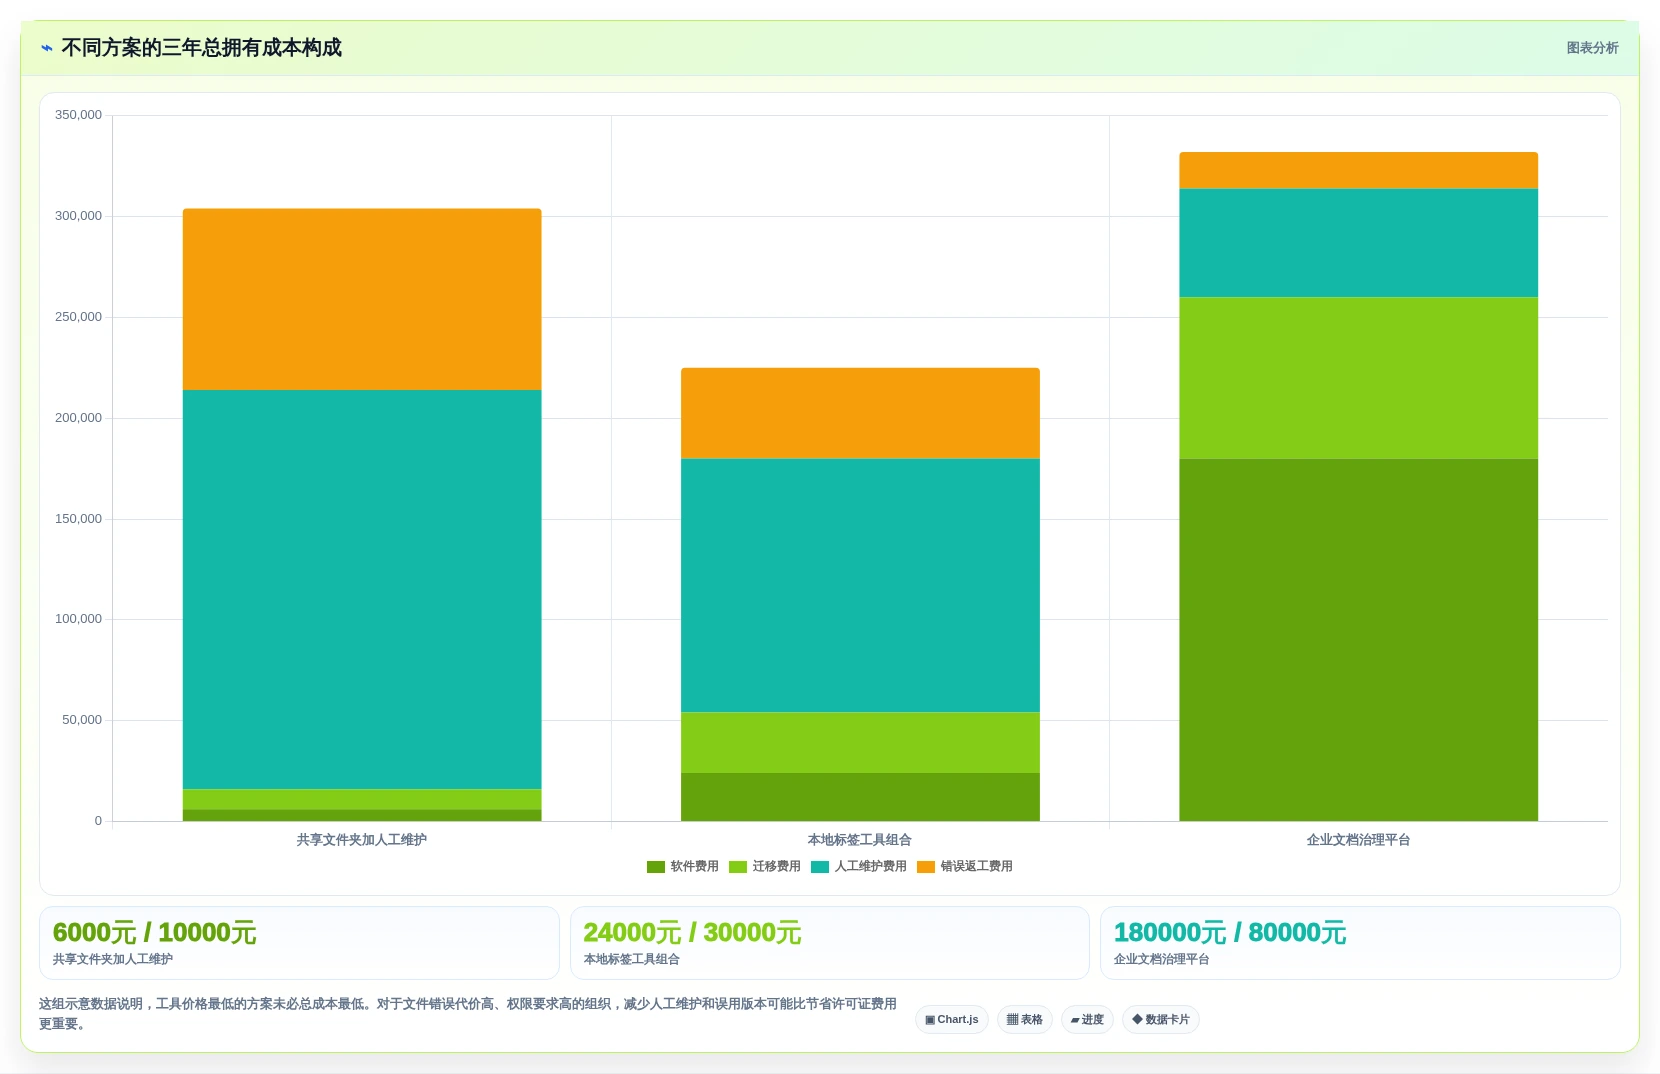This screenshot has width=1660, height=1074.
Task: Click the chart title 不同方案的三年总拥有成本构成
Action: (x=201, y=48)
